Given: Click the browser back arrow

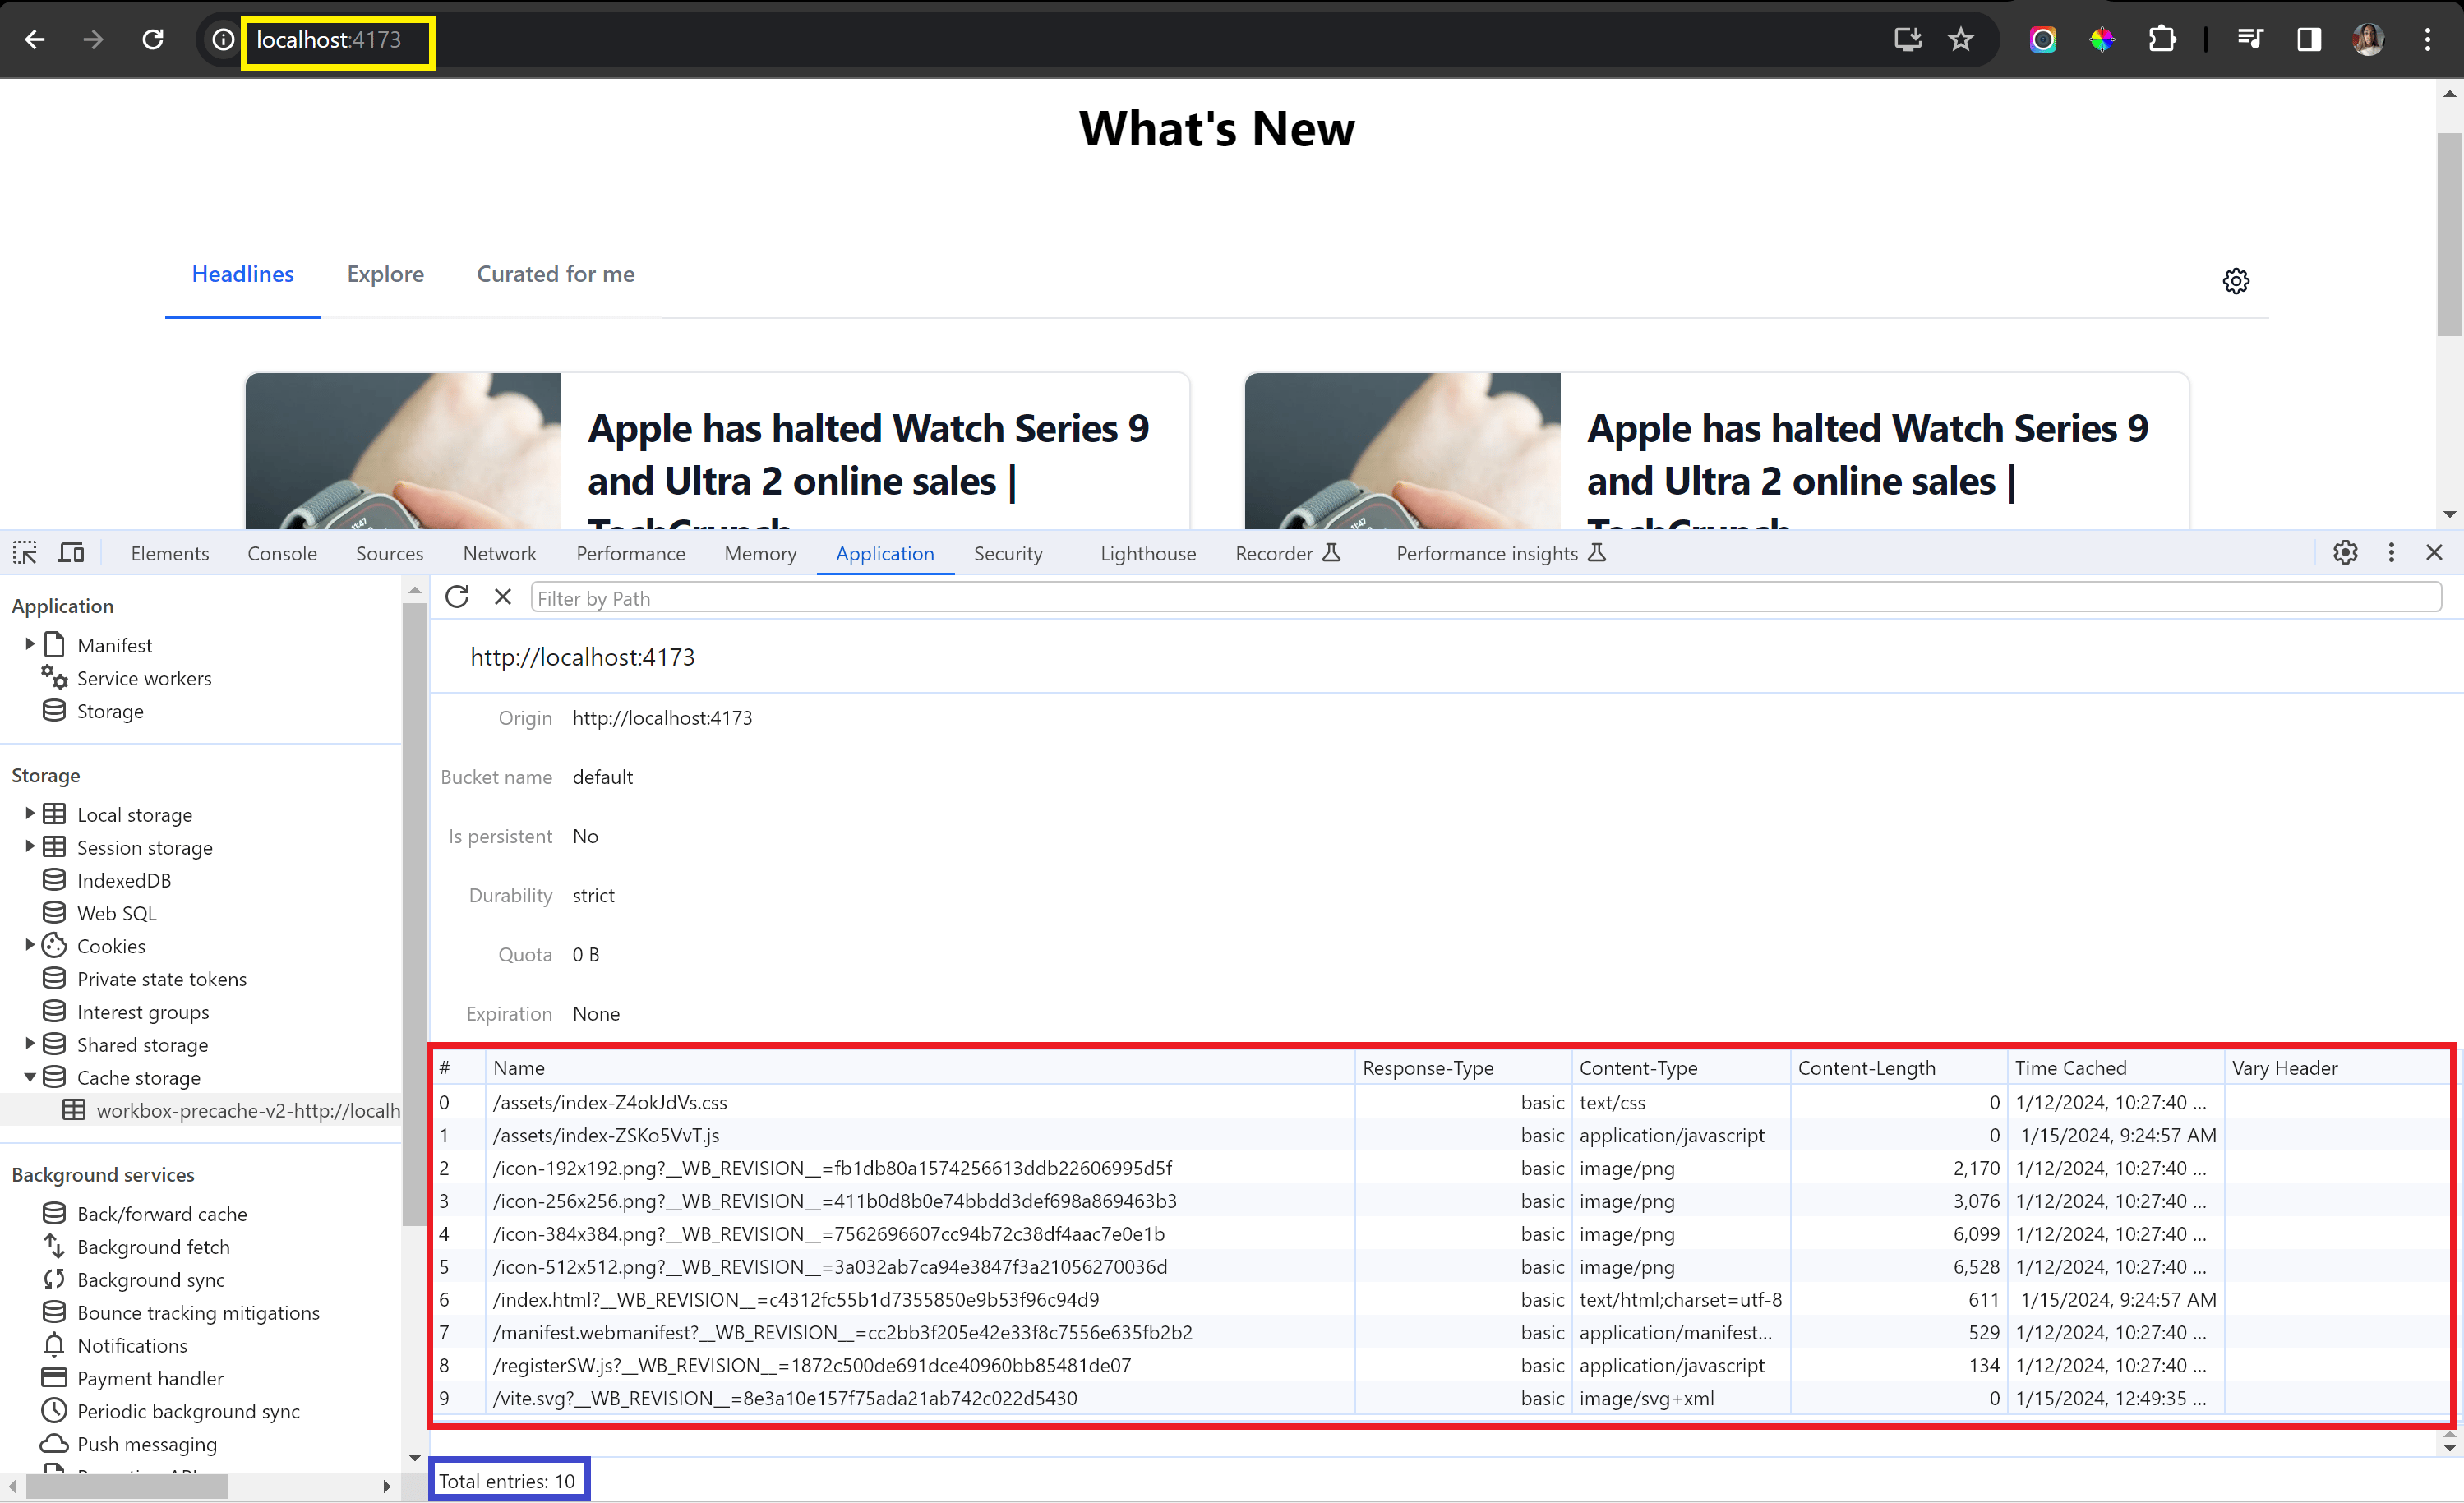Looking at the screenshot, I should click(35, 40).
